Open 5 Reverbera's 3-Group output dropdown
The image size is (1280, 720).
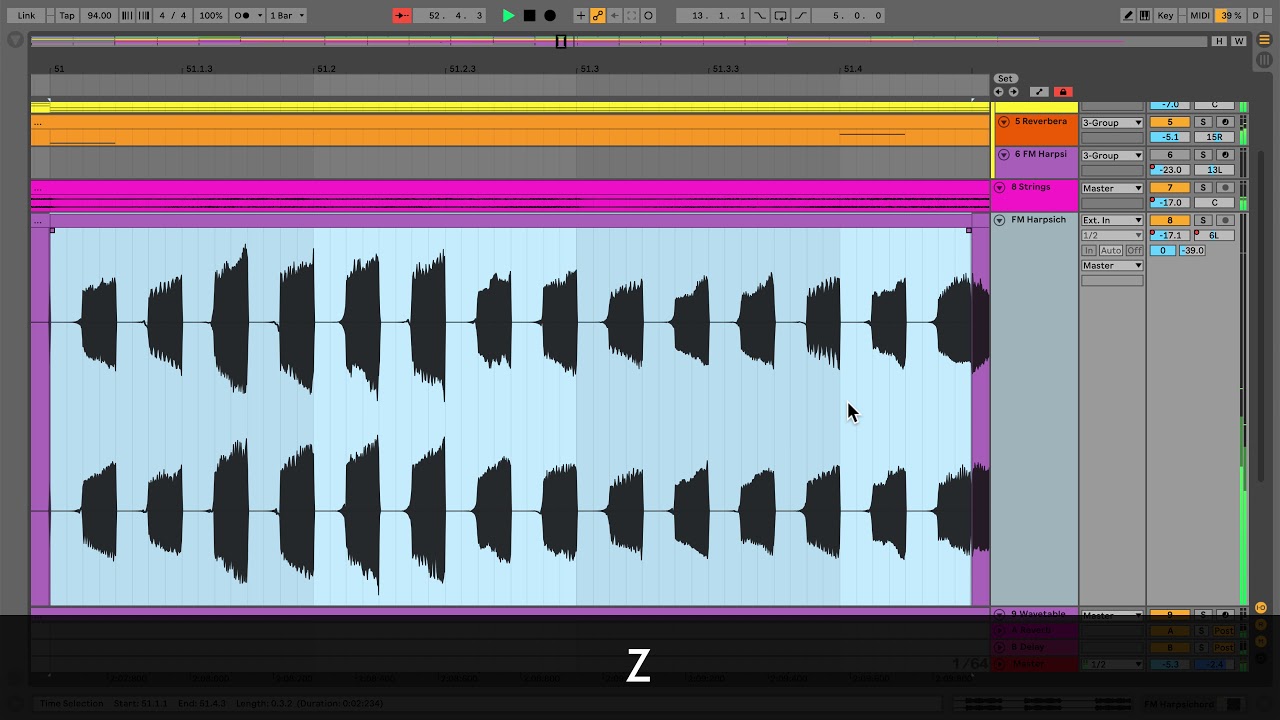pos(1112,123)
